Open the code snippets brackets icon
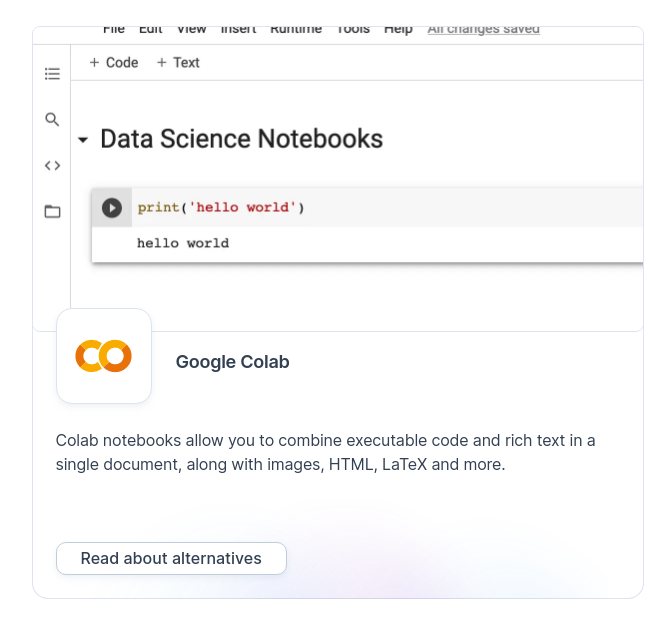This screenshot has height=622, width=662. pos(52,166)
